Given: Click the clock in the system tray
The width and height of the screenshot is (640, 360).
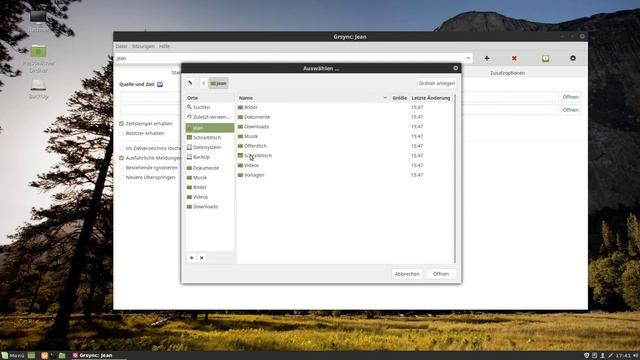Looking at the screenshot, I should pos(623,356).
